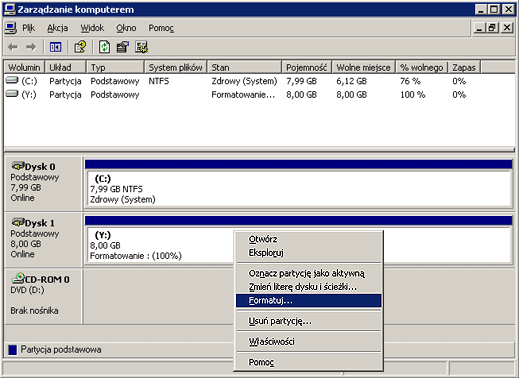Select the (C:) partition block on Dysk 0
This screenshot has width=519, height=378.
[x=299, y=189]
